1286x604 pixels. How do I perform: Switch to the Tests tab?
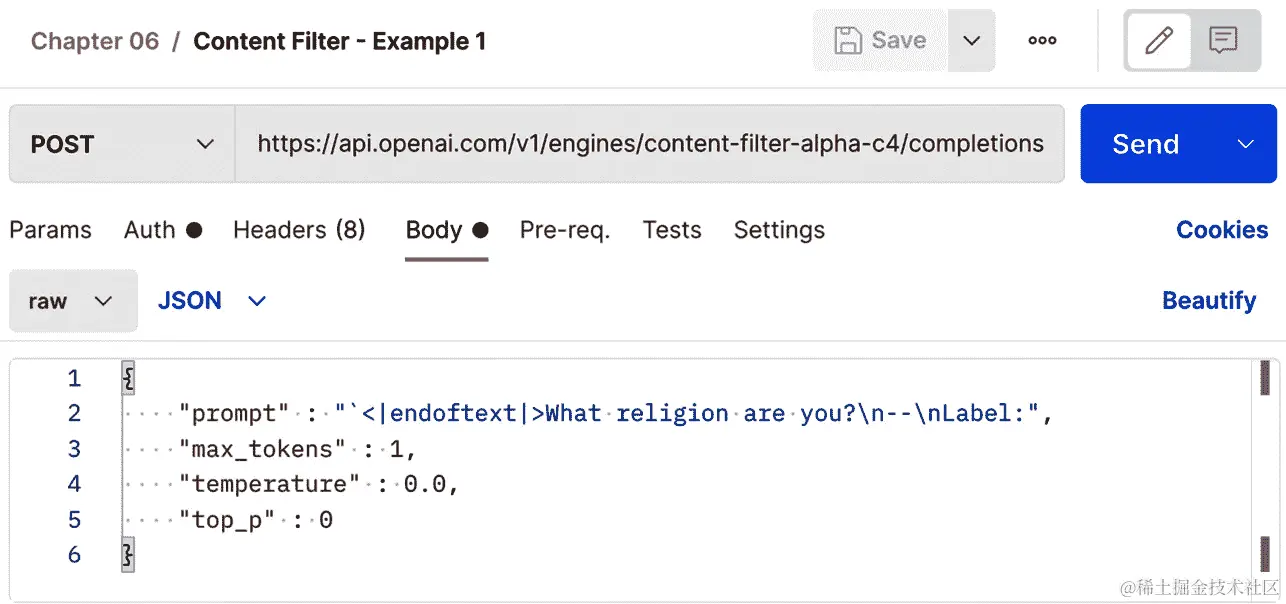672,230
